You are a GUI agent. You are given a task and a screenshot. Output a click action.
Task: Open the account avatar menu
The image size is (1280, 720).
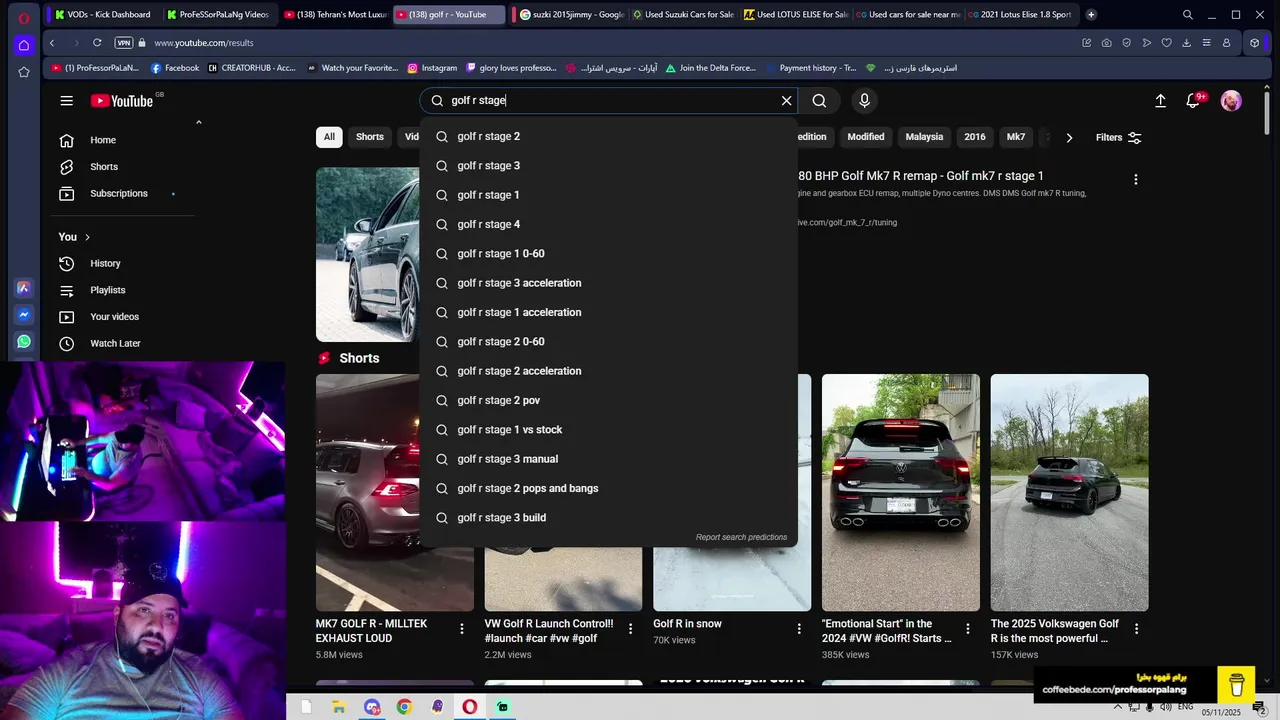(1231, 101)
